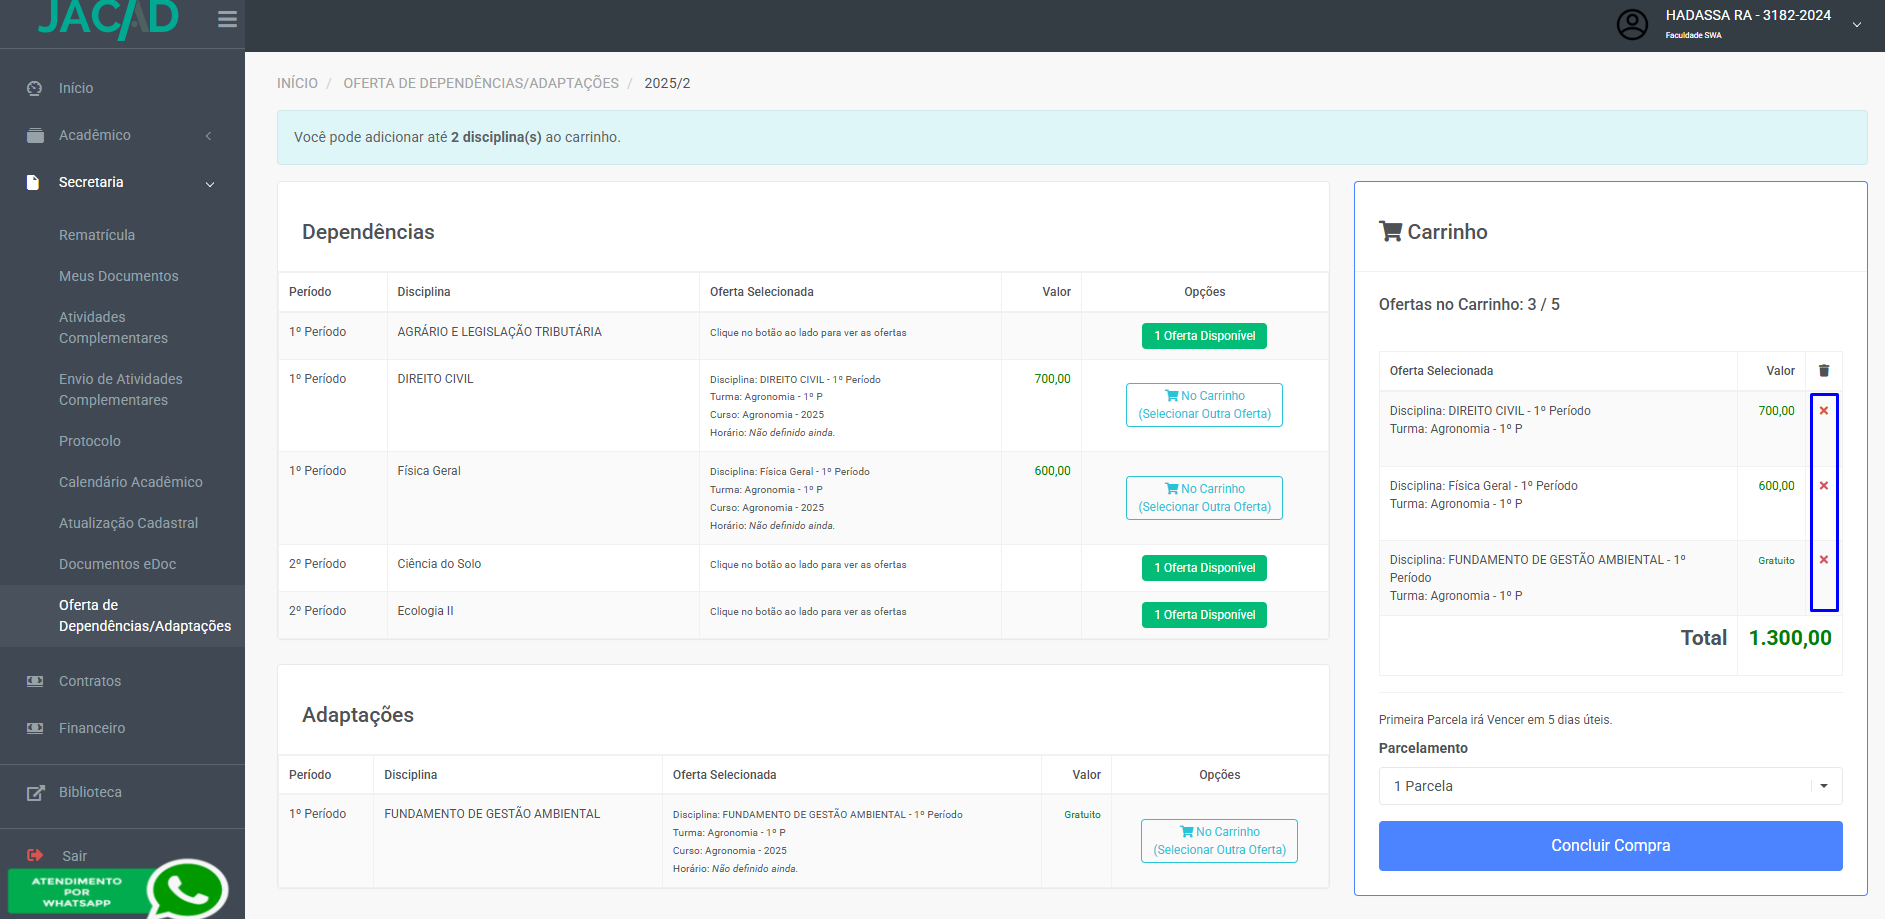Image resolution: width=1885 pixels, height=919 pixels.
Task: Click the Biblioteca external link icon
Action: 35,792
